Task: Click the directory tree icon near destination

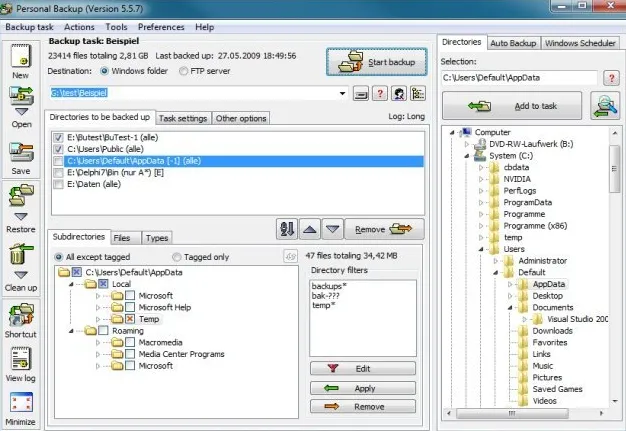Action: (x=418, y=94)
